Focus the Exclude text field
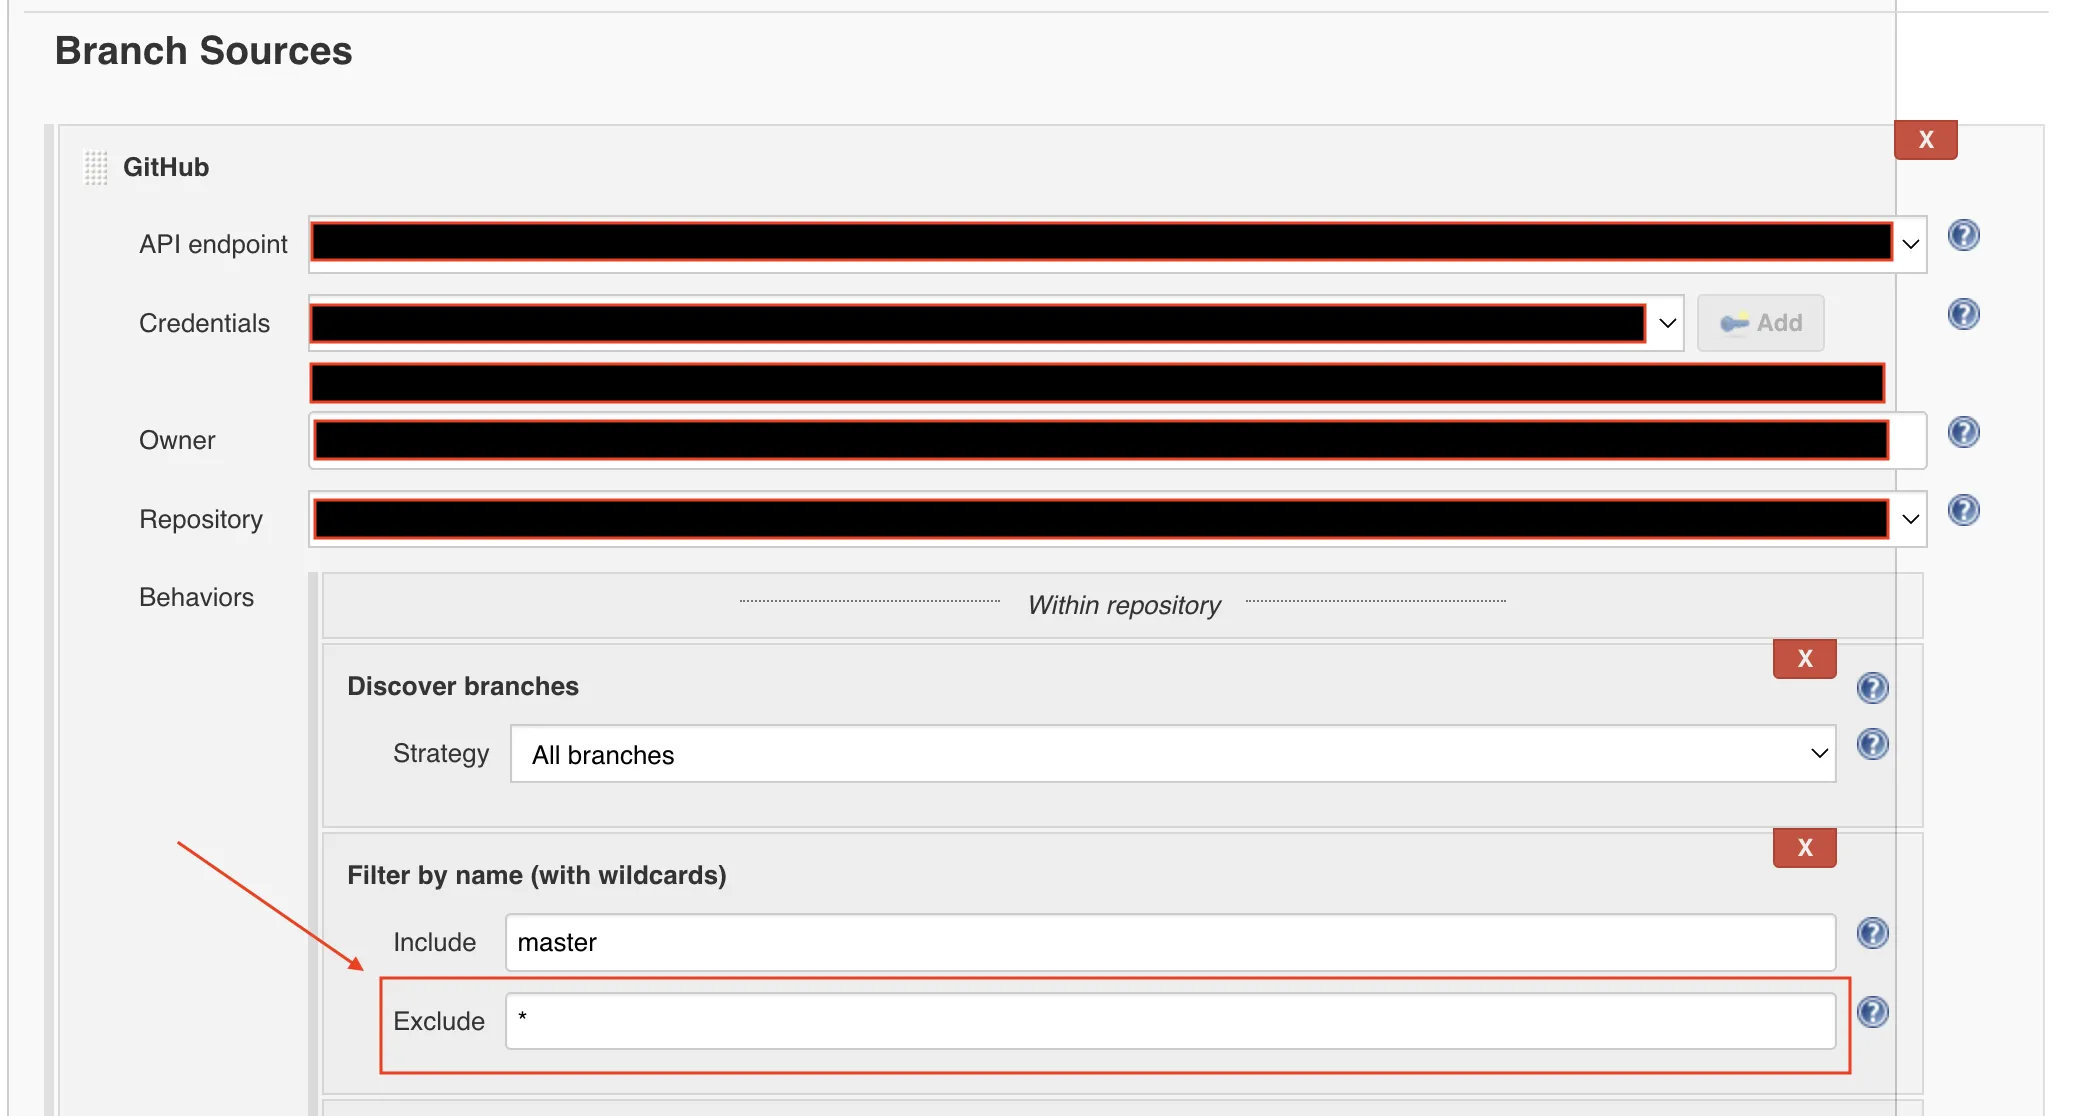The image size is (2078, 1116). tap(1170, 1021)
